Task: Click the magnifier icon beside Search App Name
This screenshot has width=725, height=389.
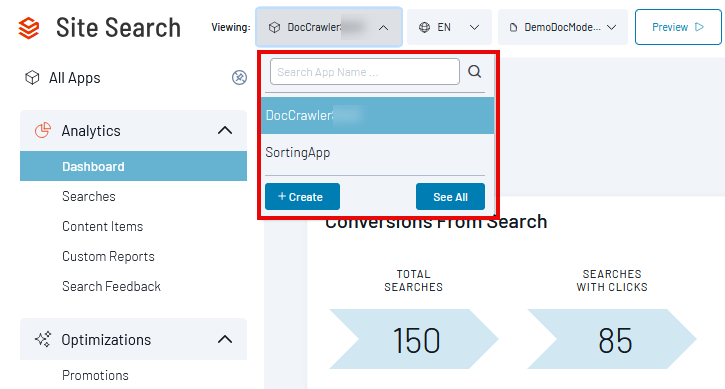Action: [474, 72]
